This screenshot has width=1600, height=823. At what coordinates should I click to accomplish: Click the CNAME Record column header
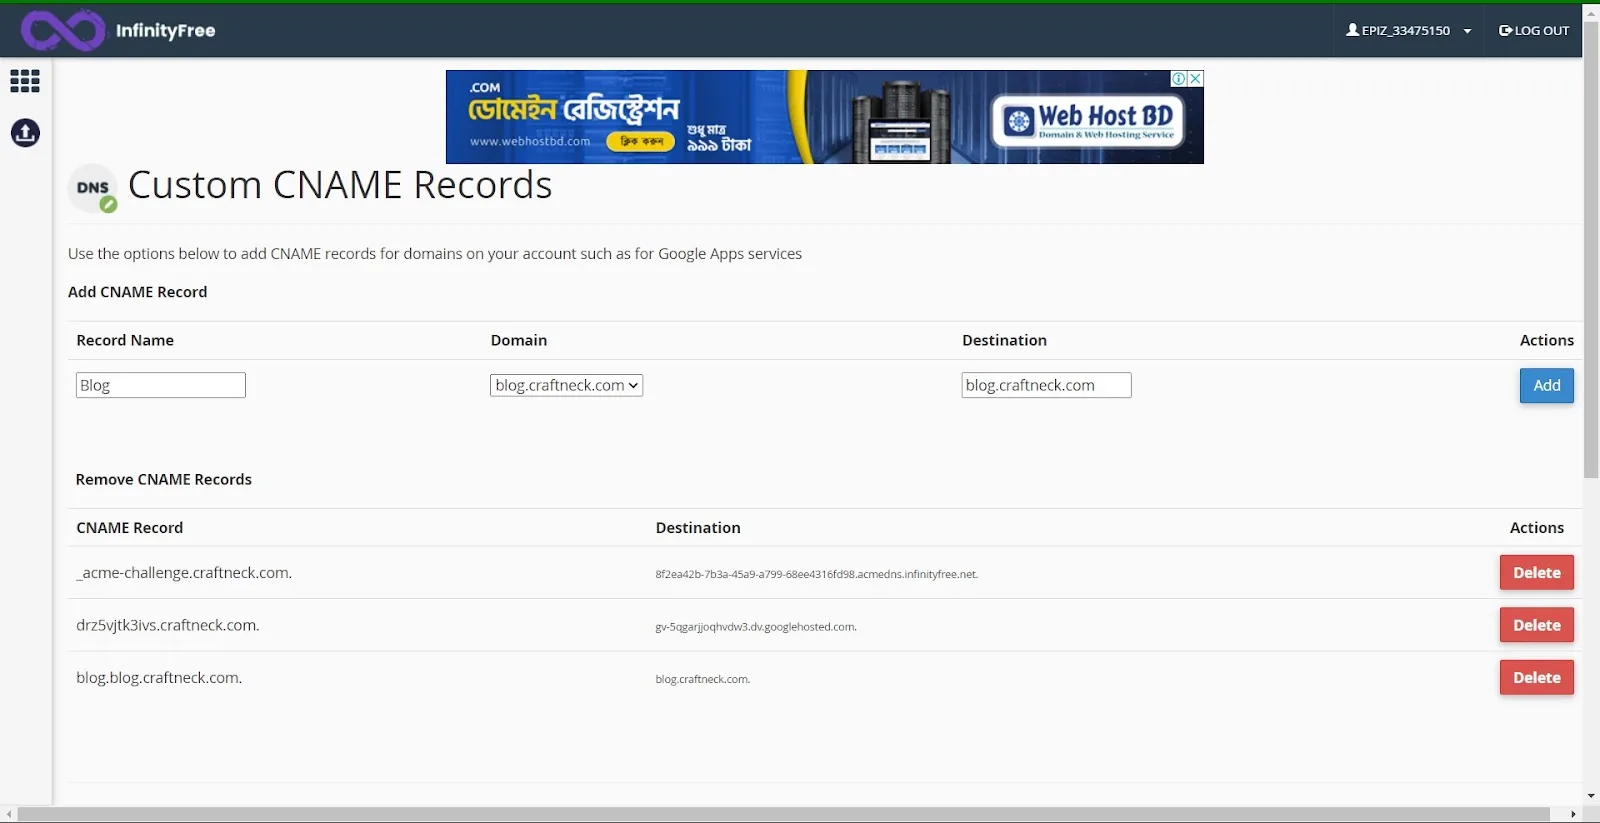130,528
